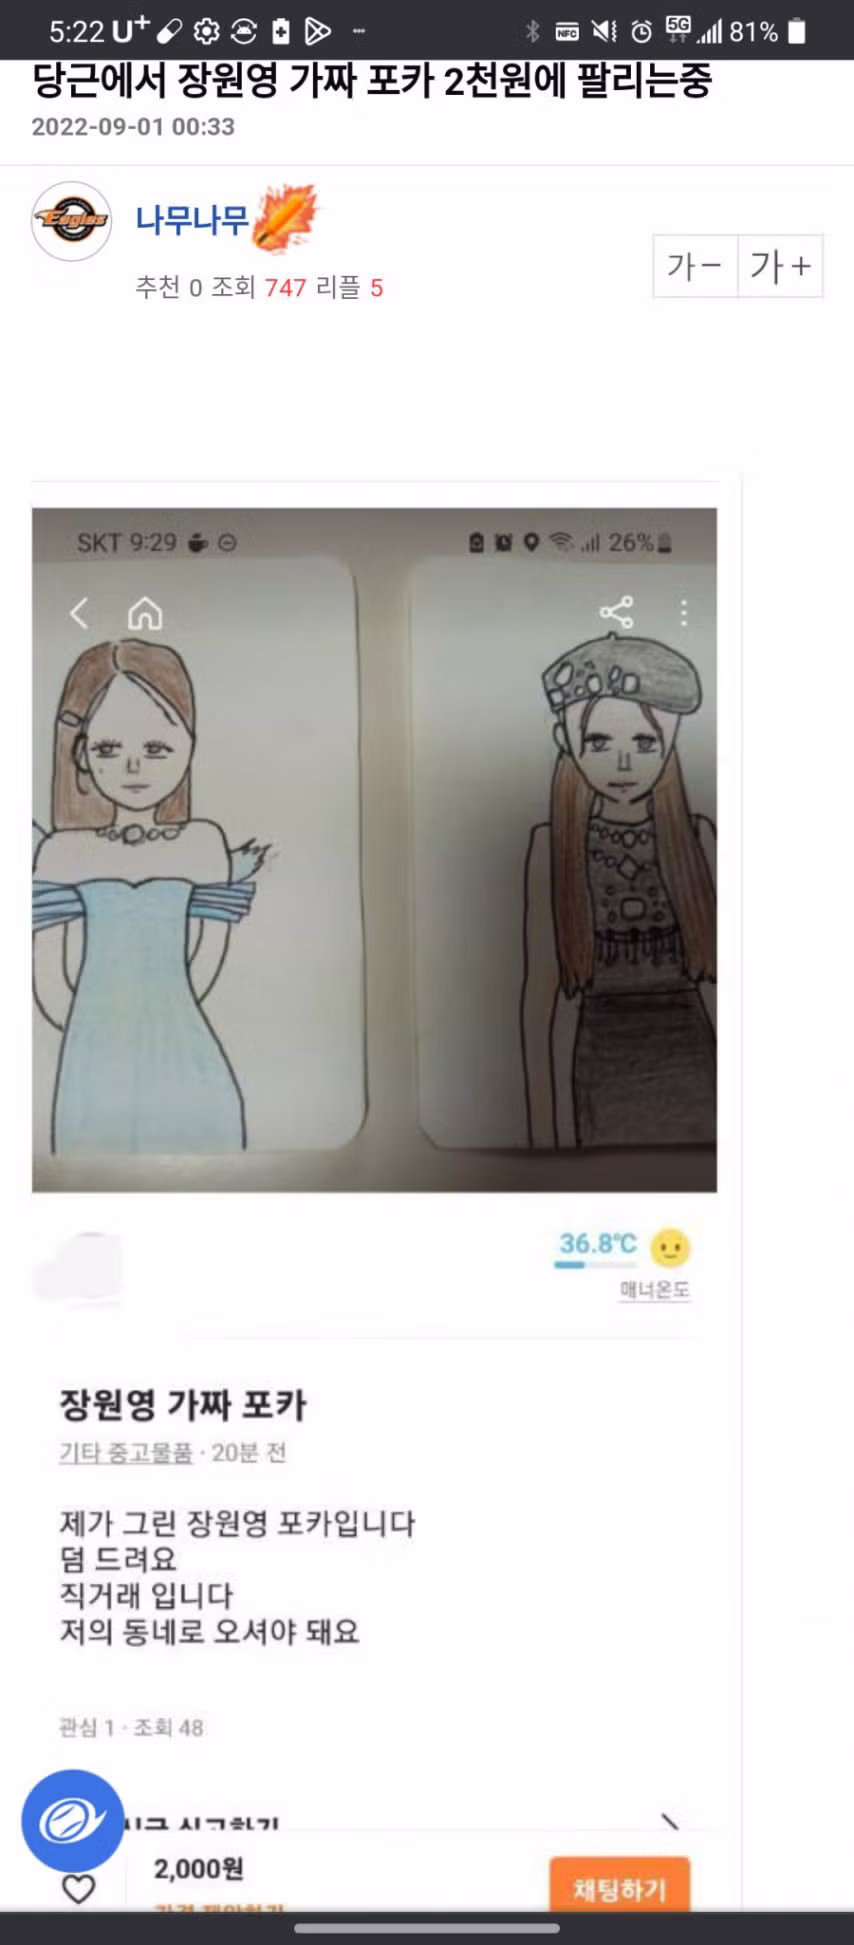Tap the manner temperature smiley face
This screenshot has height=1945, width=854.
[670, 1247]
